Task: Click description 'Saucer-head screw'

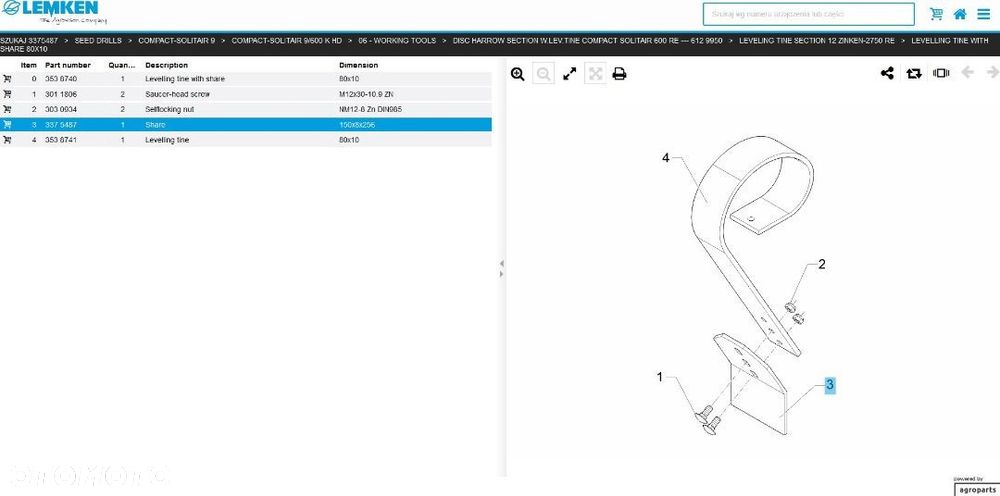Action: click(177, 94)
